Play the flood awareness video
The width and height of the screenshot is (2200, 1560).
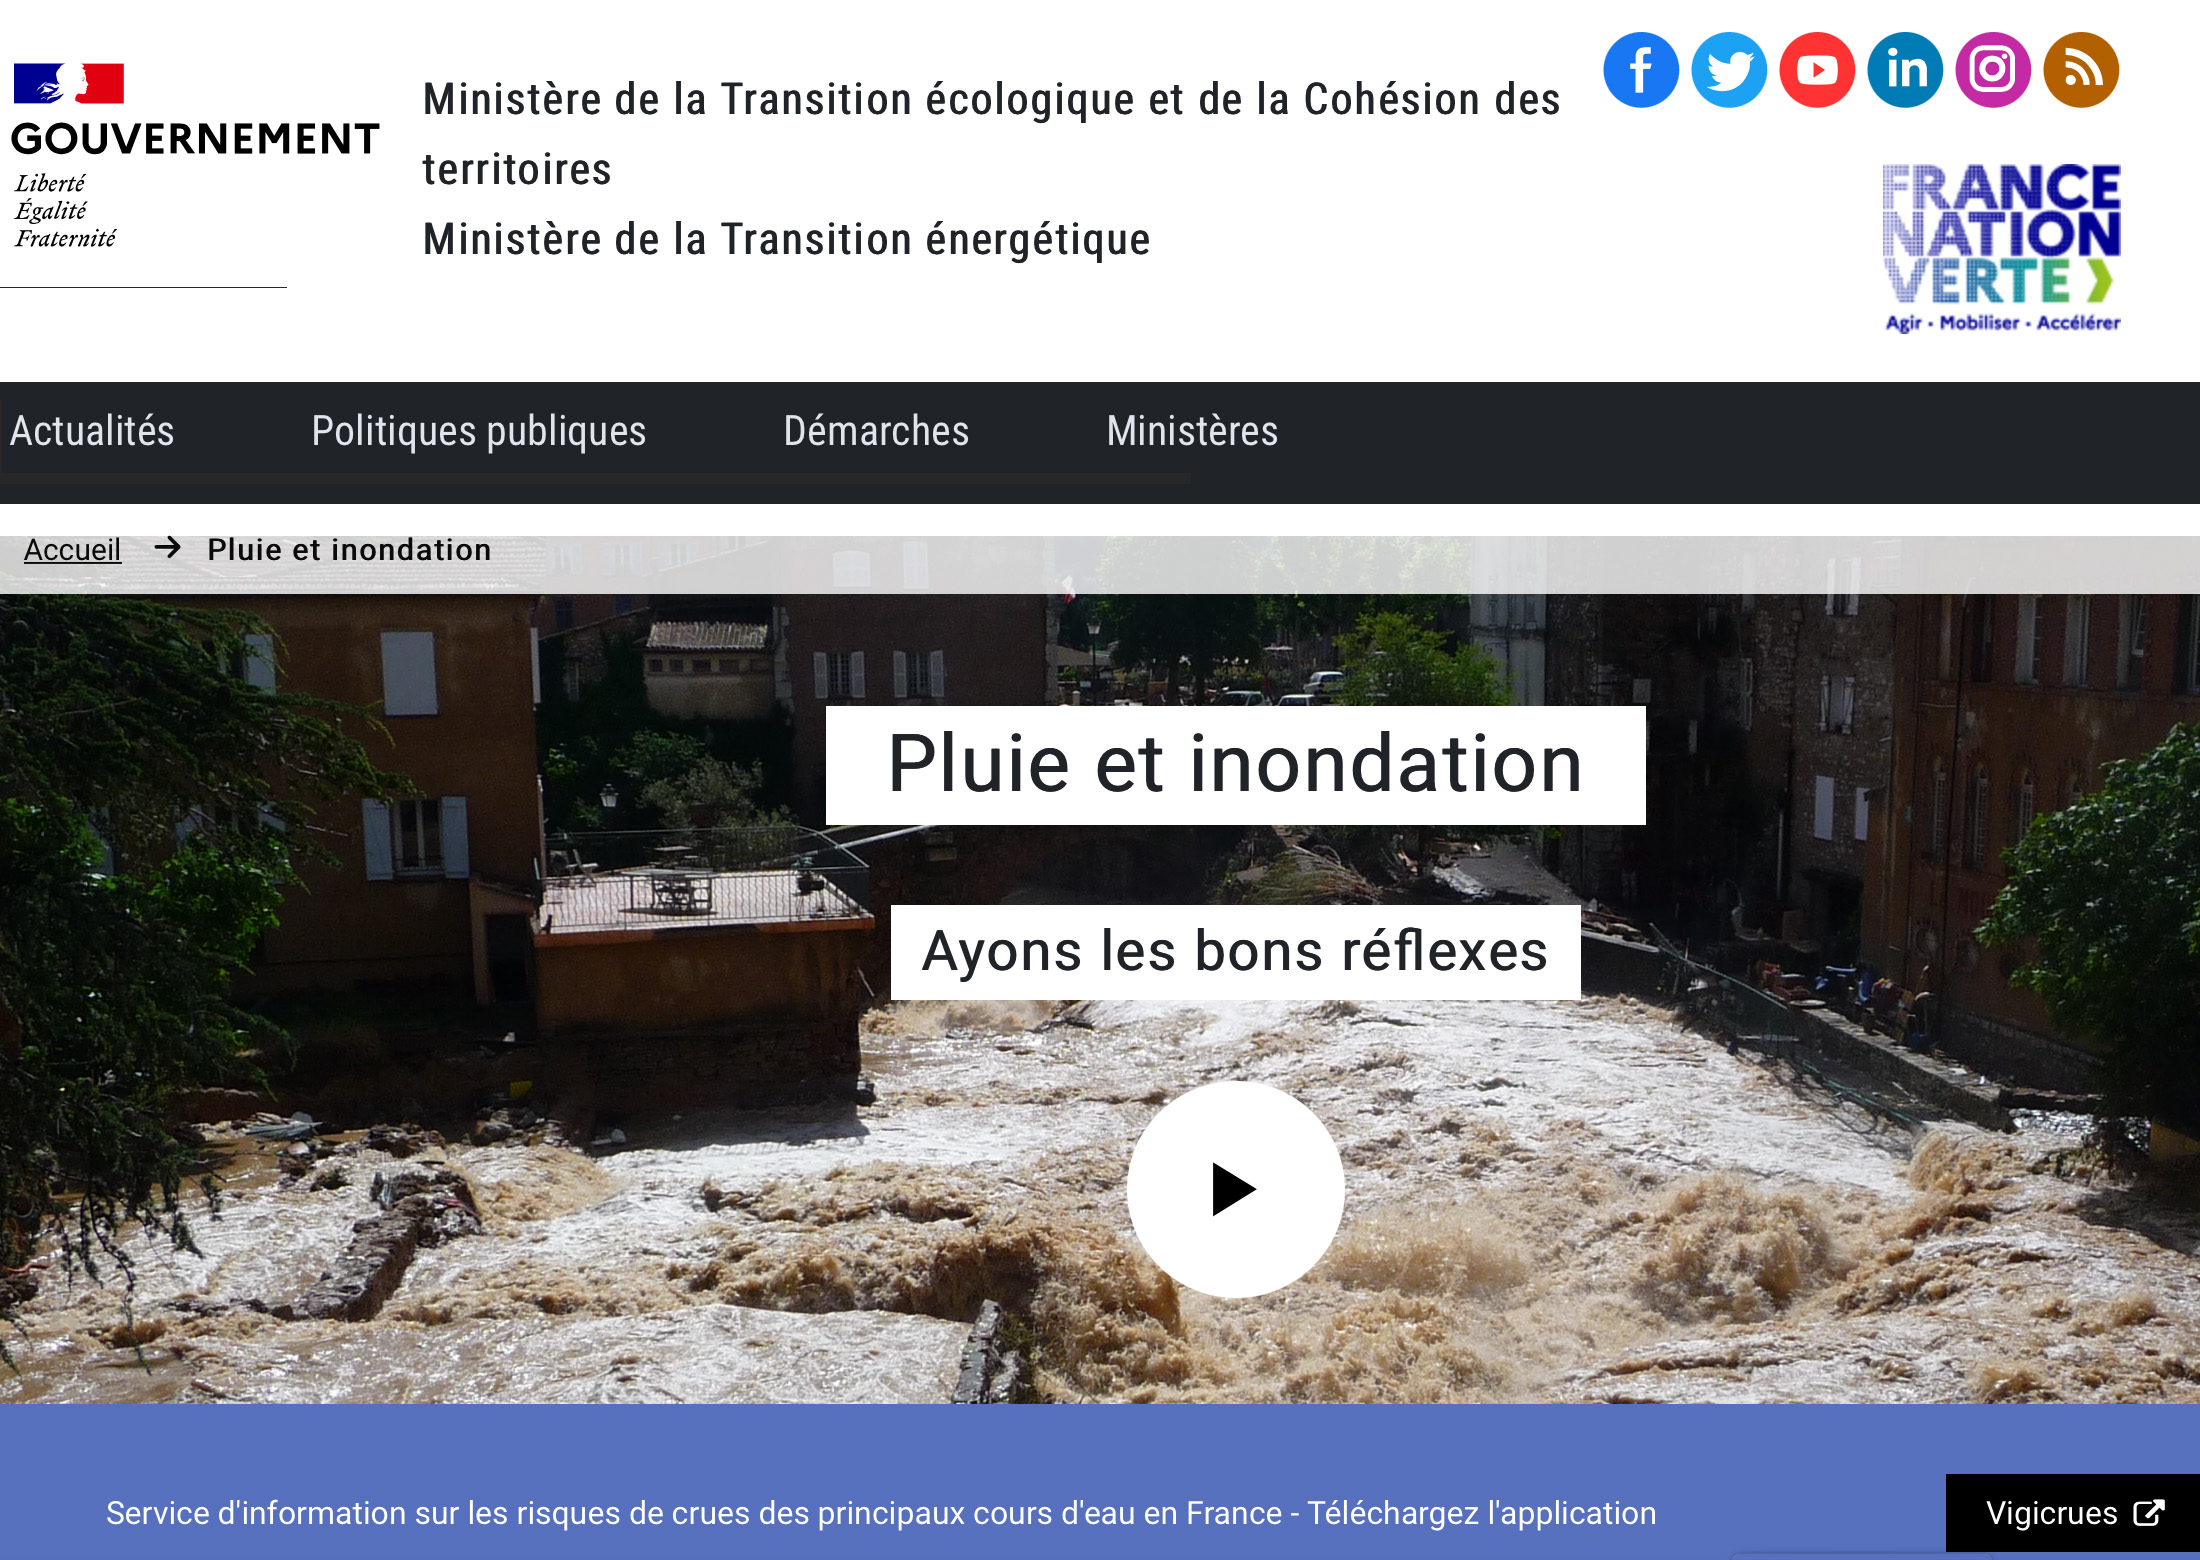(x=1235, y=1189)
